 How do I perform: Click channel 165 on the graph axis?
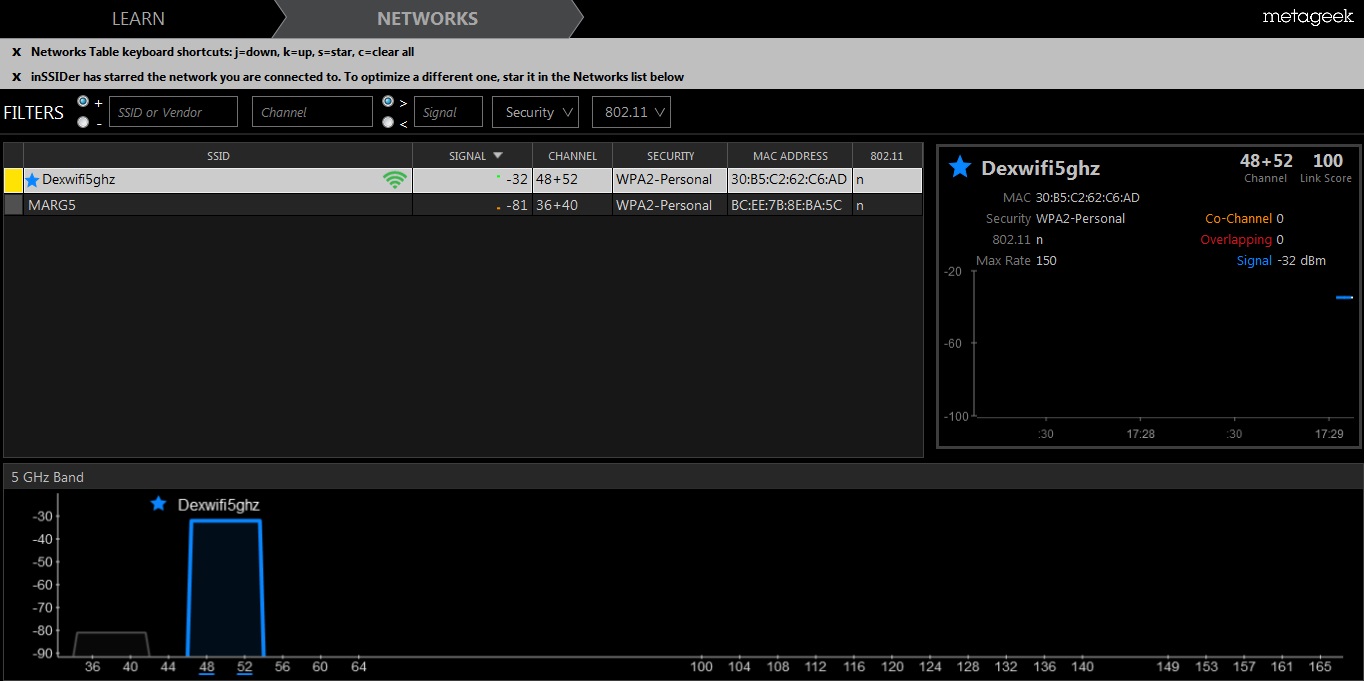(x=1320, y=667)
